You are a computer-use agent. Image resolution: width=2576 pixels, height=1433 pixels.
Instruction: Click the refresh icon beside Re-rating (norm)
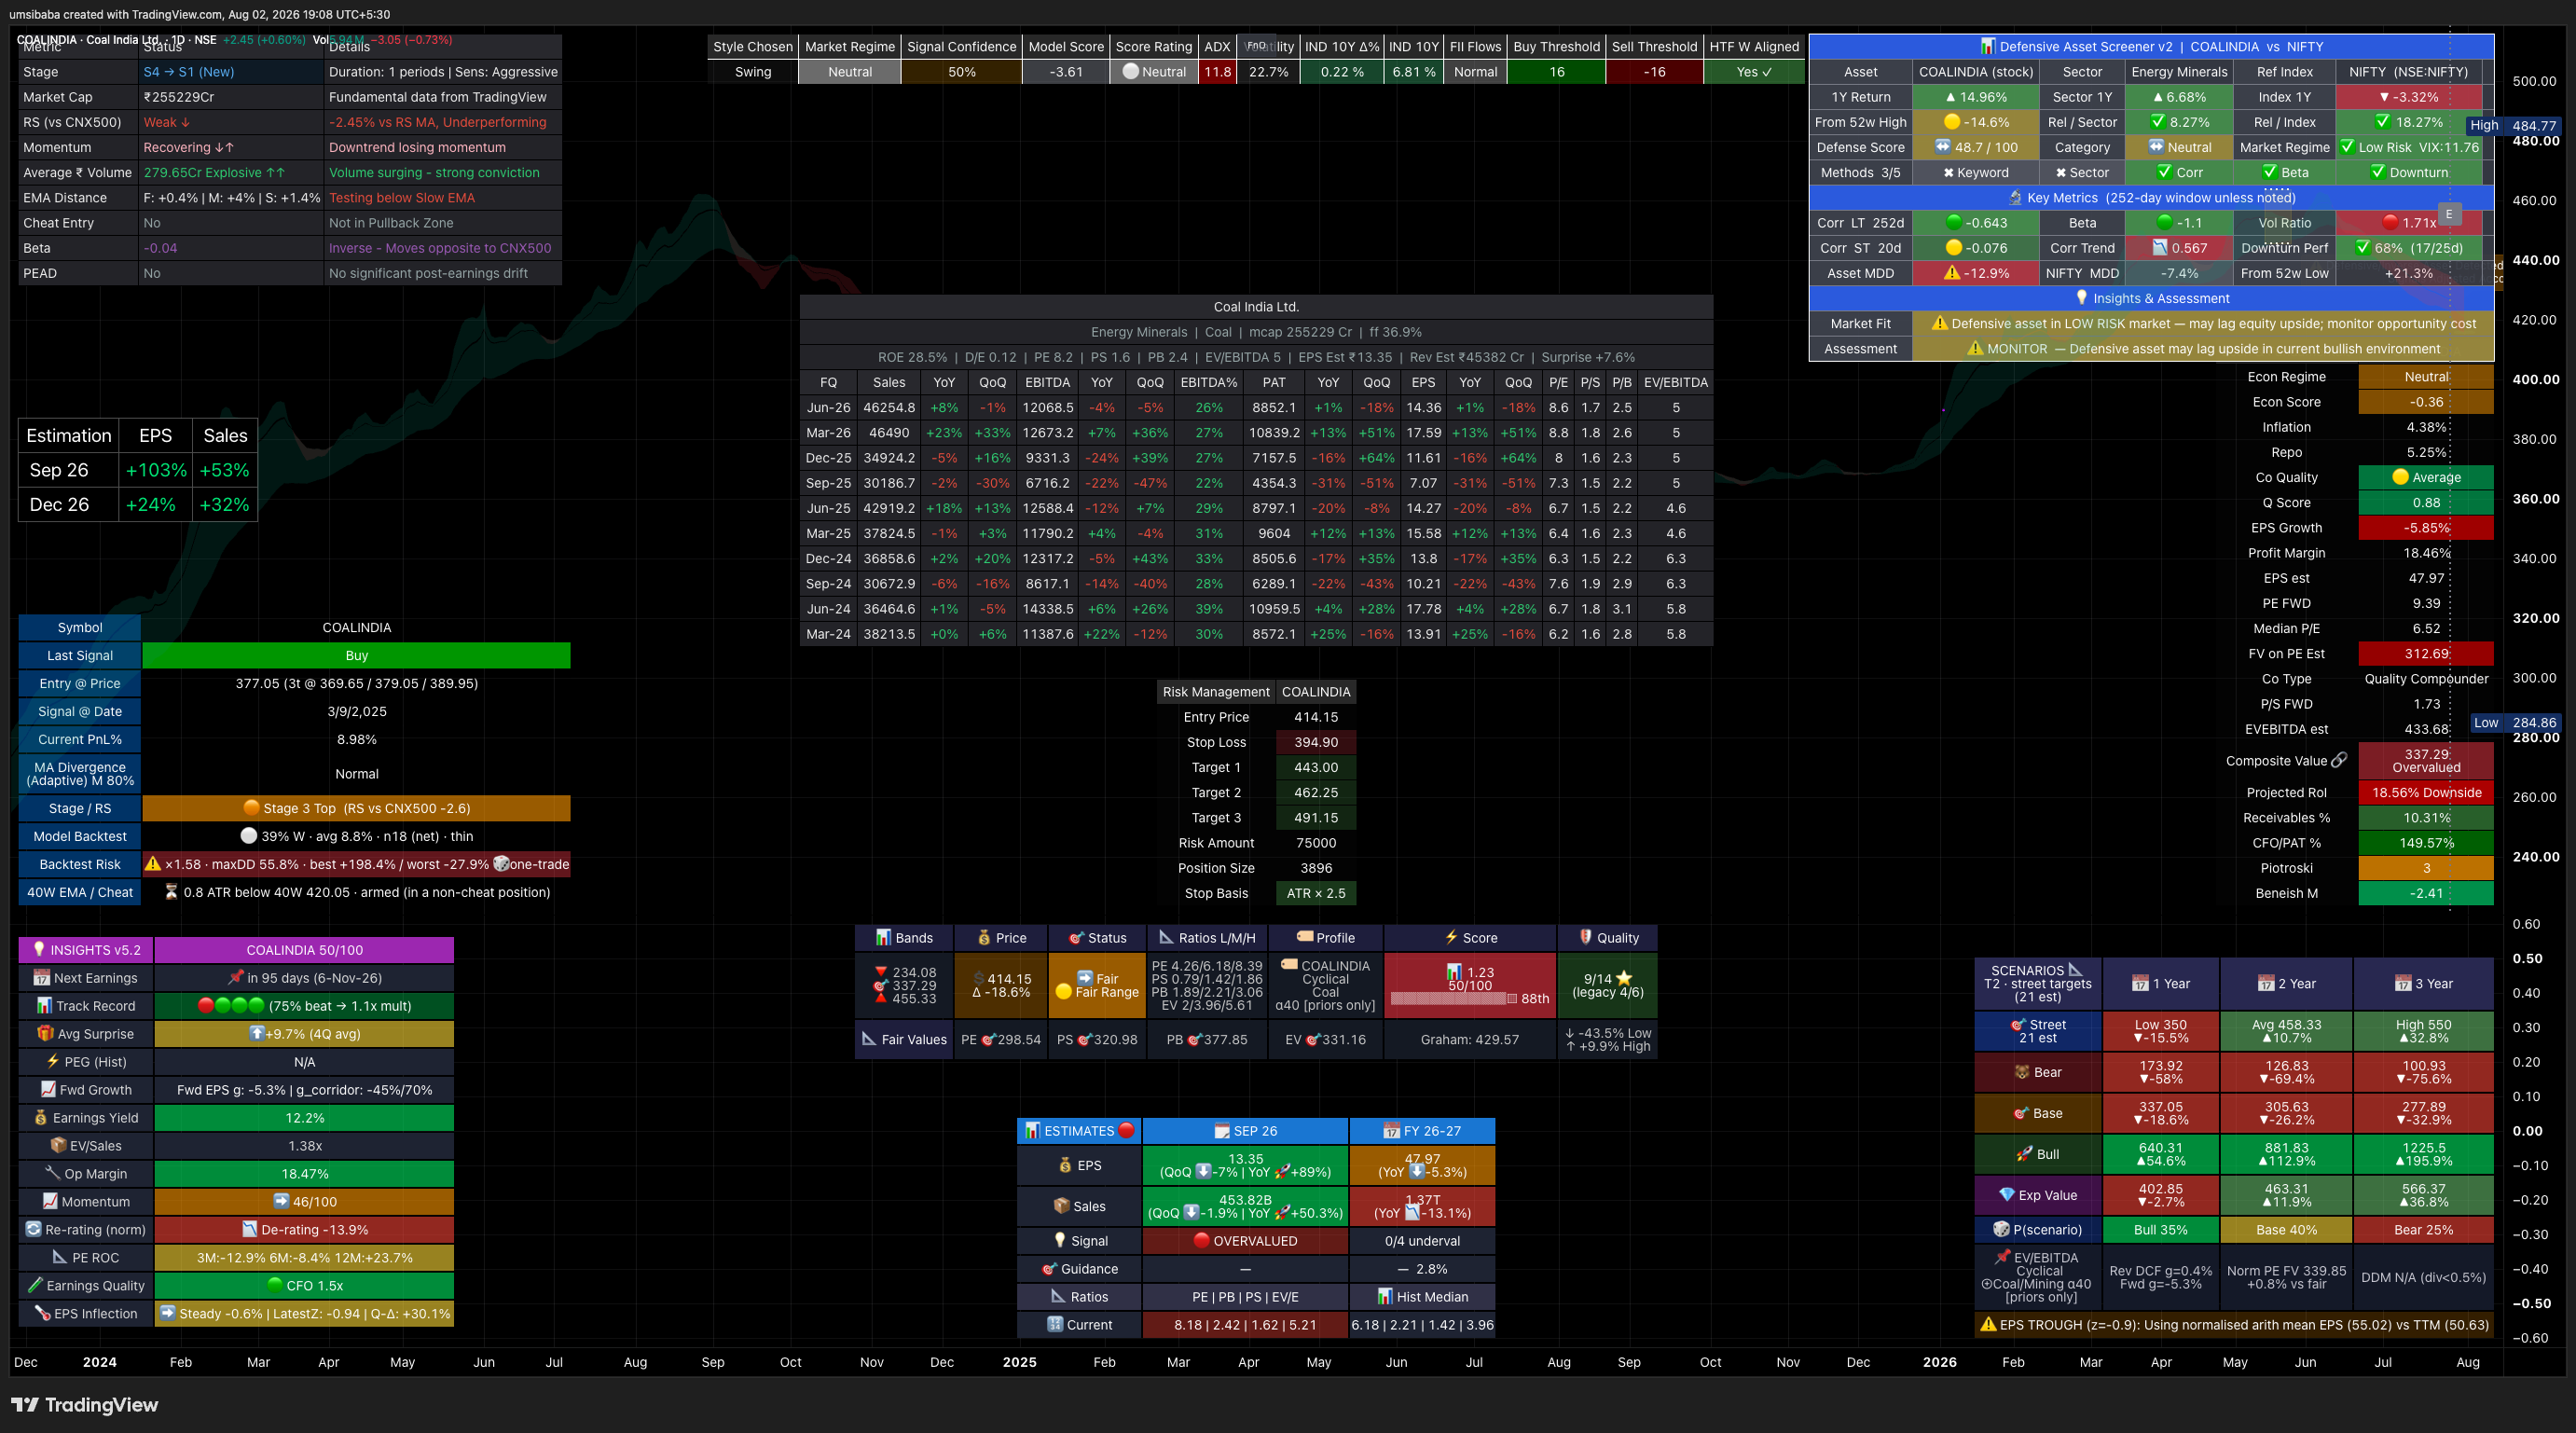pyautogui.click(x=34, y=1229)
